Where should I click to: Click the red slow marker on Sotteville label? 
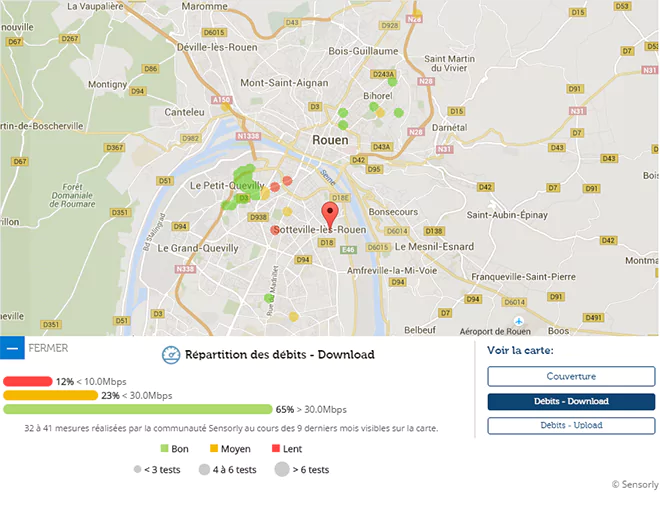tap(275, 230)
